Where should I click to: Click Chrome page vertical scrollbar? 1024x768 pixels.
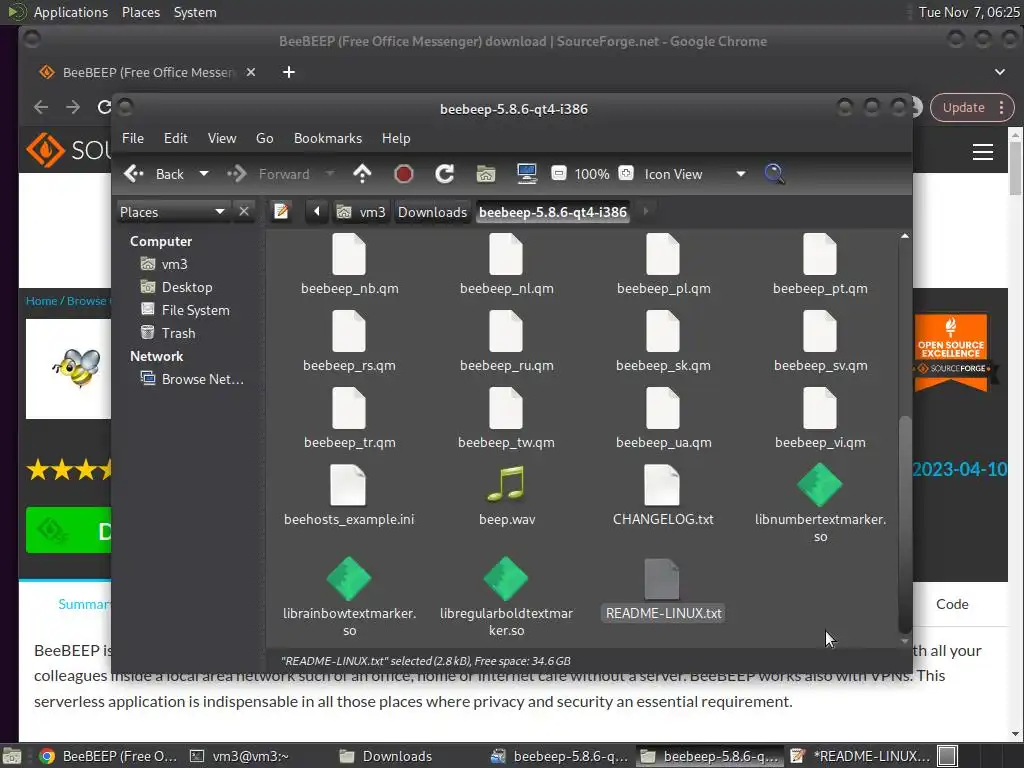(x=1015, y=168)
